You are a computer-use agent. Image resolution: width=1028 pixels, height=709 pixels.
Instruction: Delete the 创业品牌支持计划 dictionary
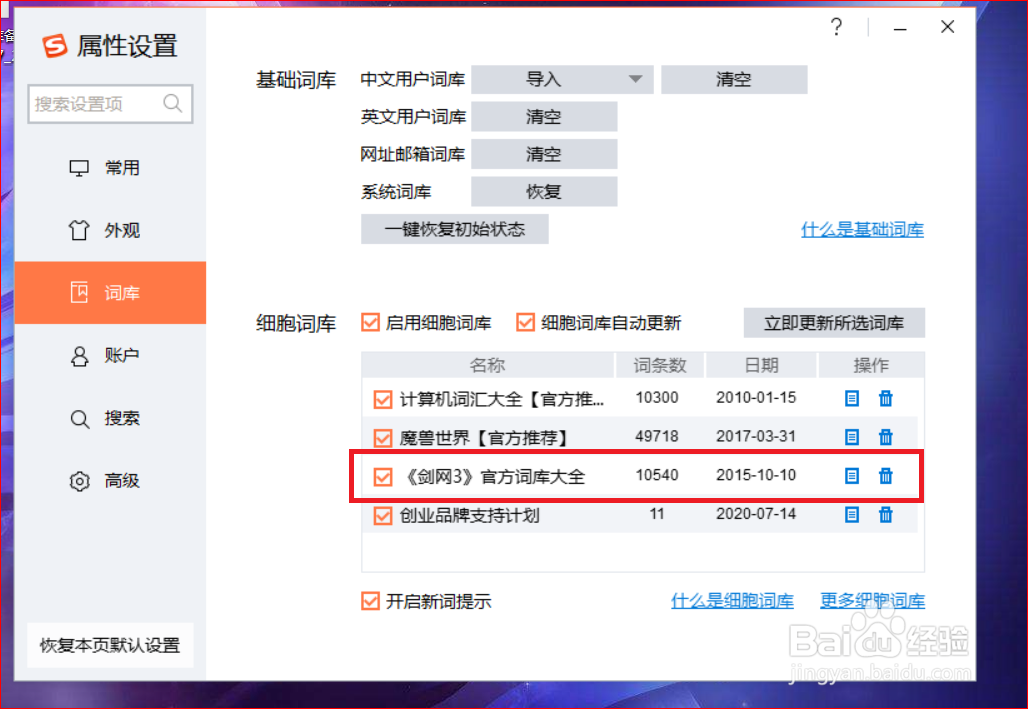pos(886,515)
